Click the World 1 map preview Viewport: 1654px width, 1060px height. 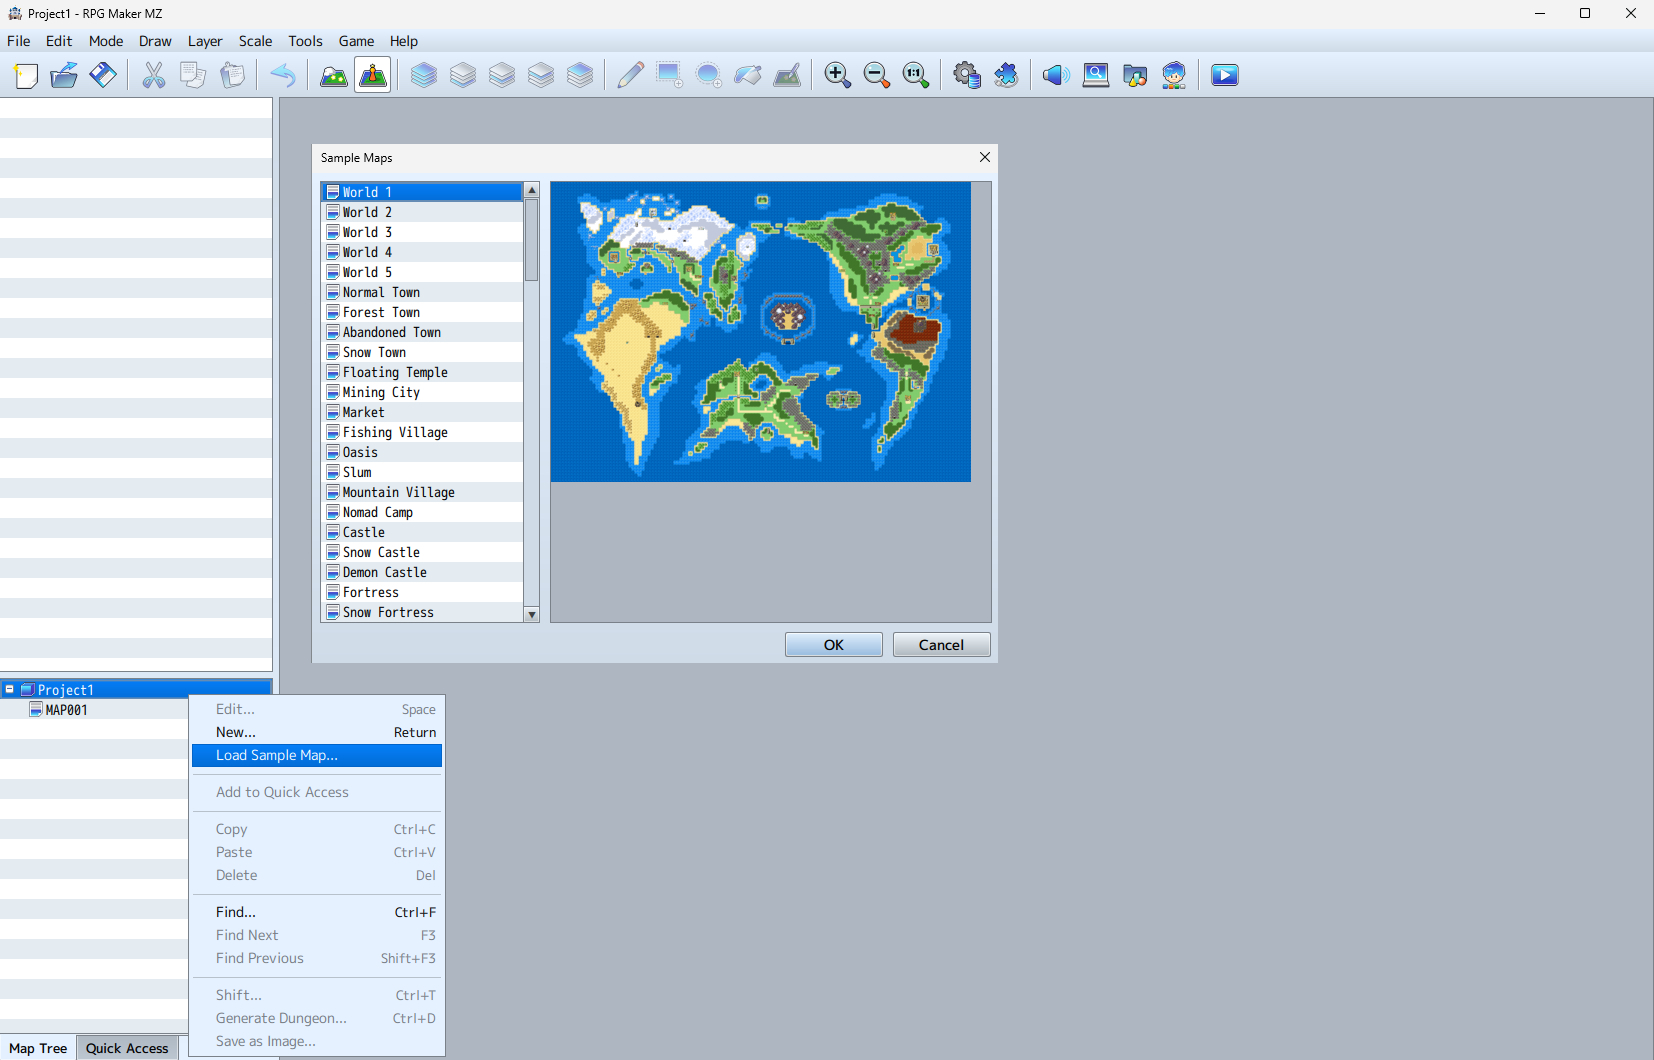(760, 331)
